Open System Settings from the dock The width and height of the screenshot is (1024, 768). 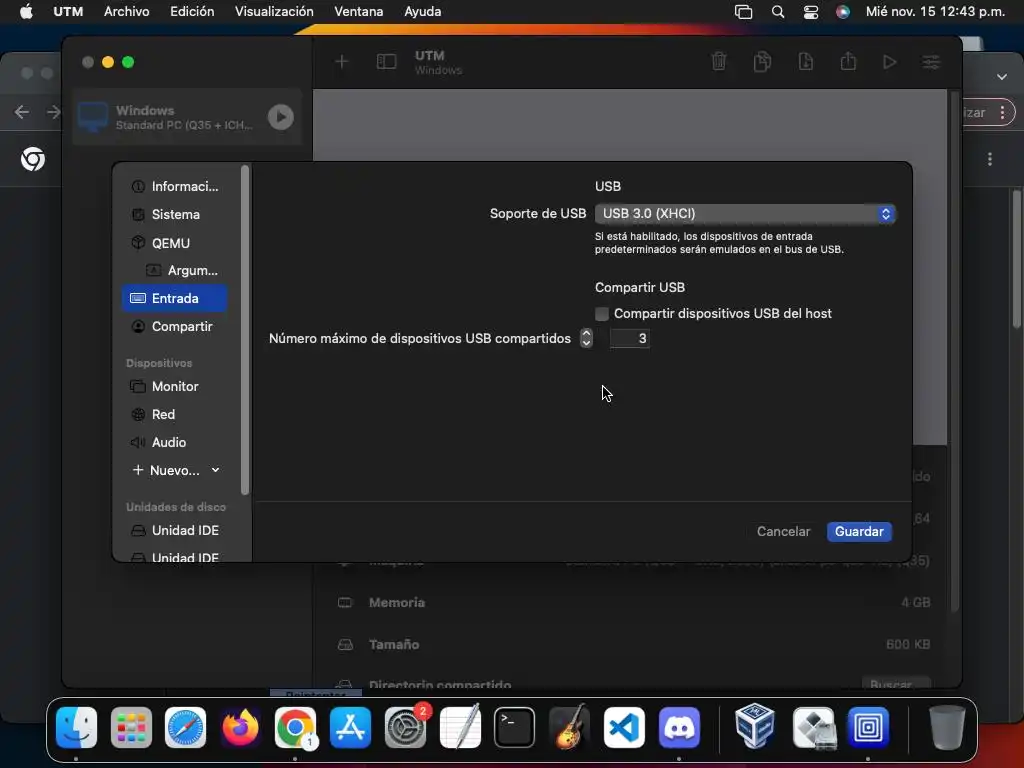(406, 728)
